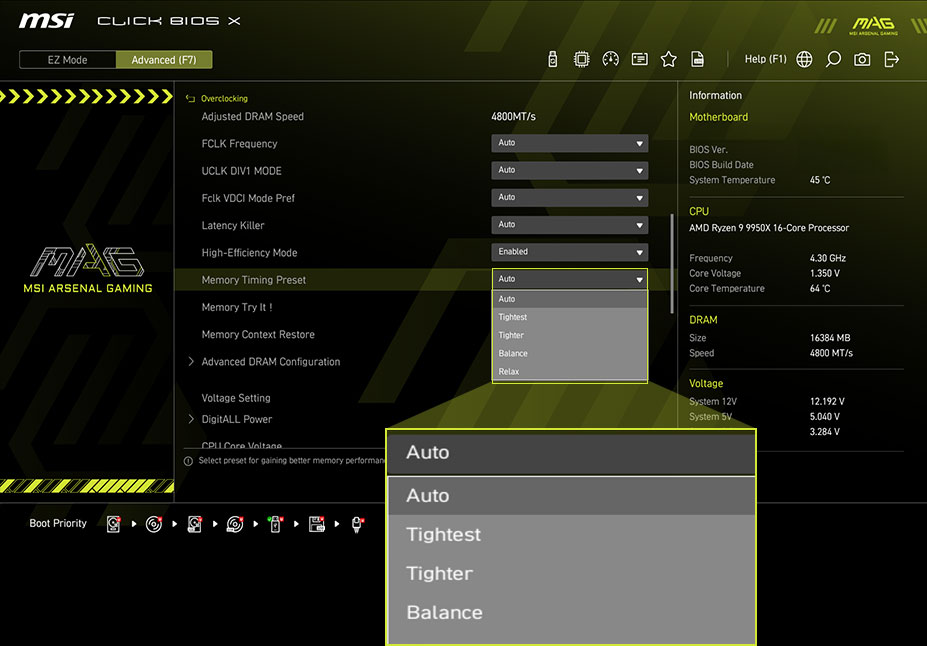
Task: Set High-Efficiency Mode dropdown to another option
Action: pos(569,251)
